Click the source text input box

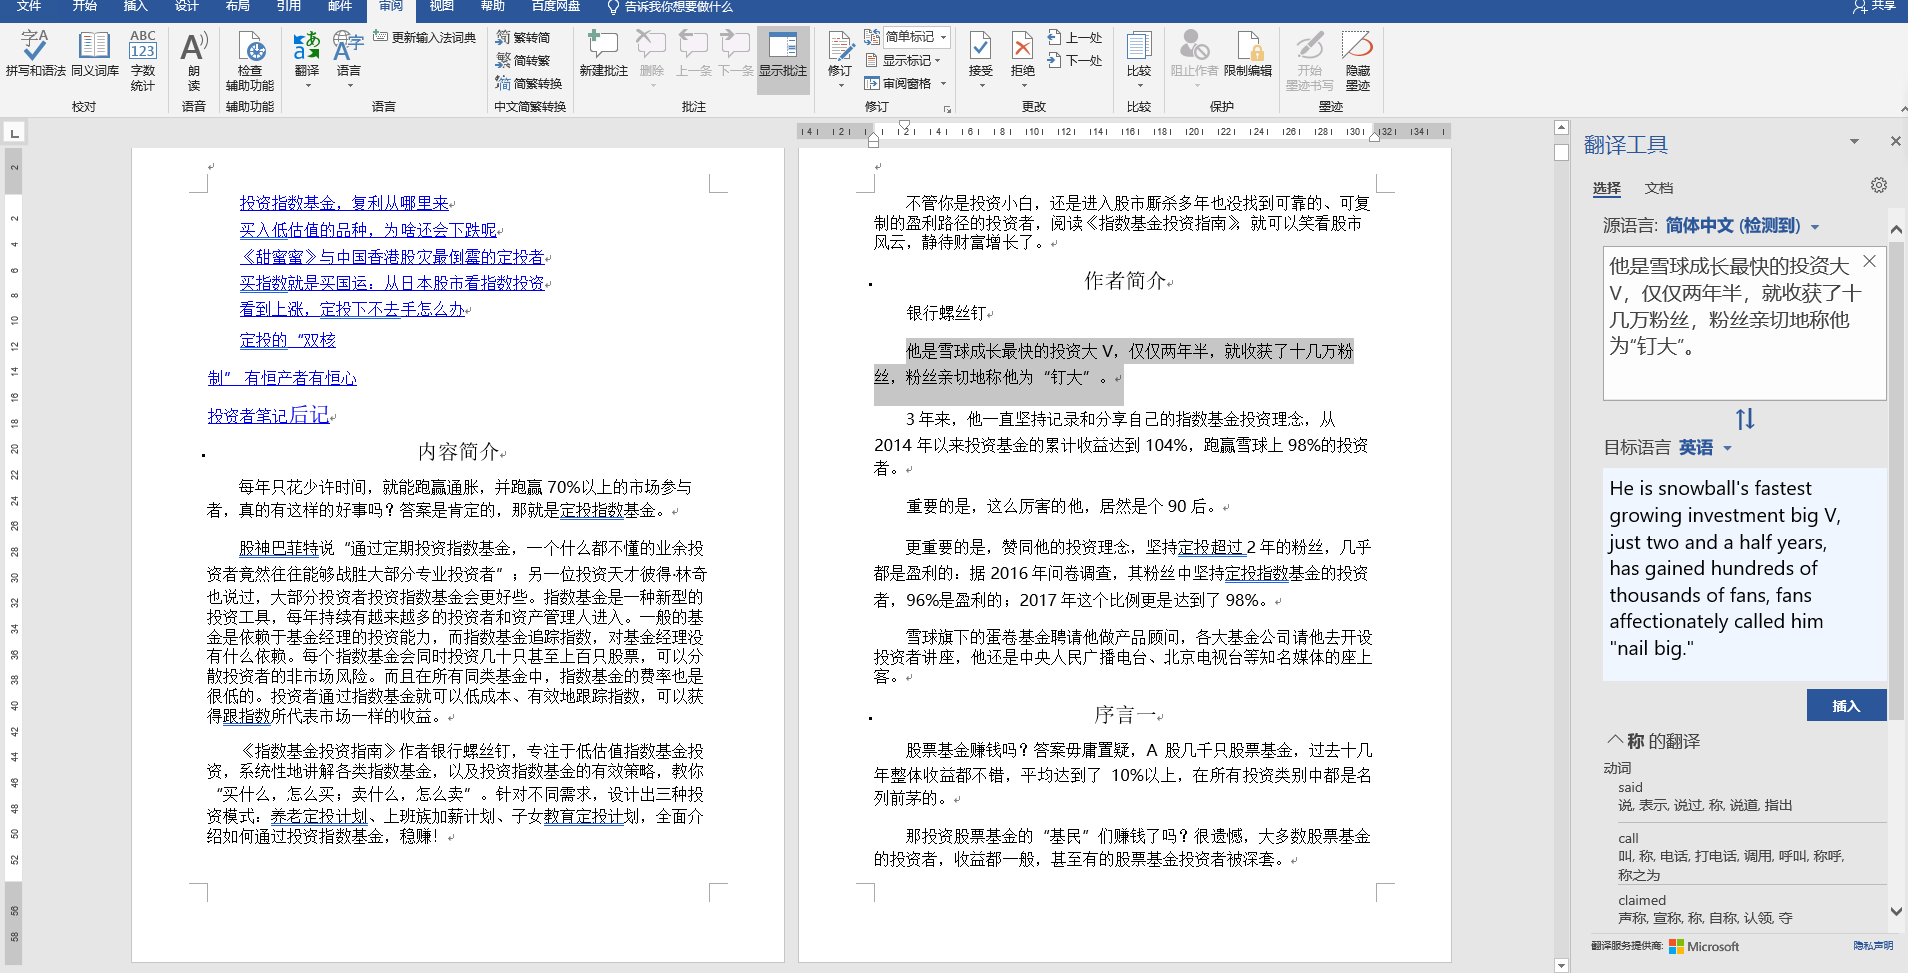(x=1744, y=323)
